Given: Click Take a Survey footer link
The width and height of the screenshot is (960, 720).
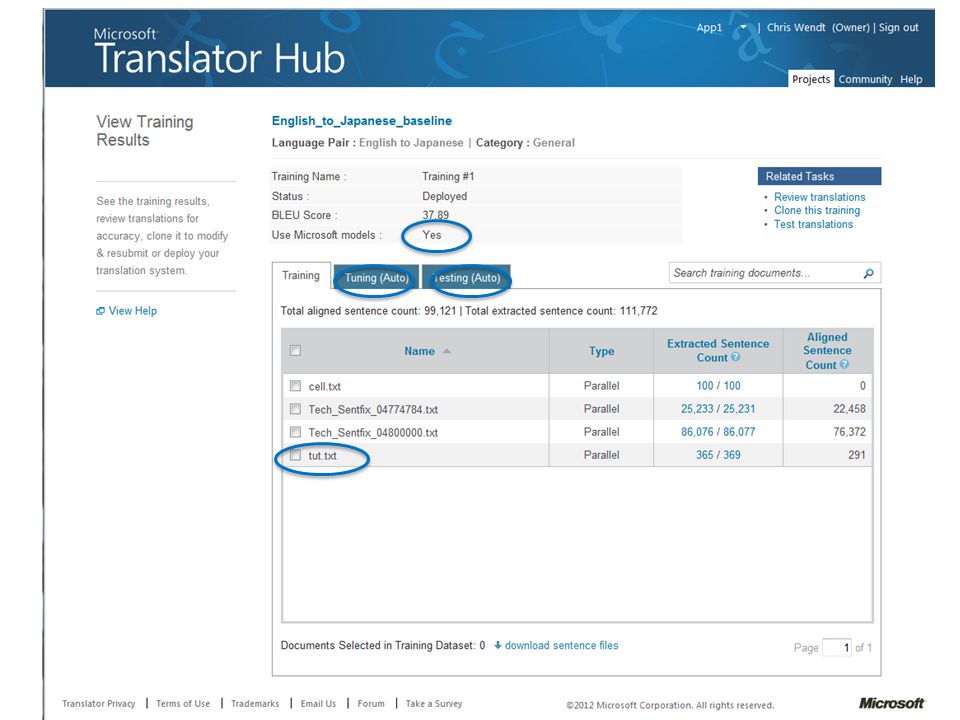Looking at the screenshot, I should tap(433, 703).
